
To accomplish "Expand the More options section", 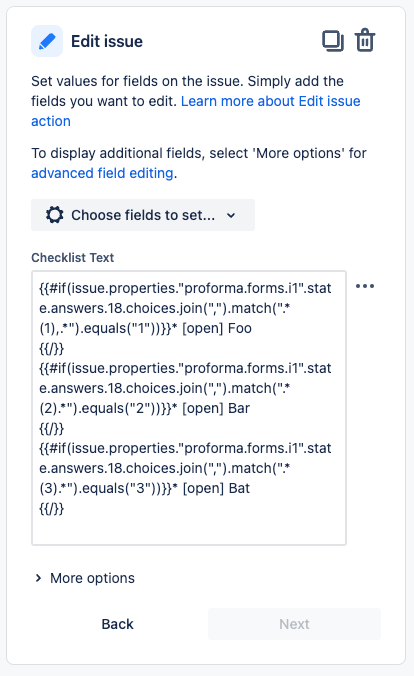I will [85, 578].
